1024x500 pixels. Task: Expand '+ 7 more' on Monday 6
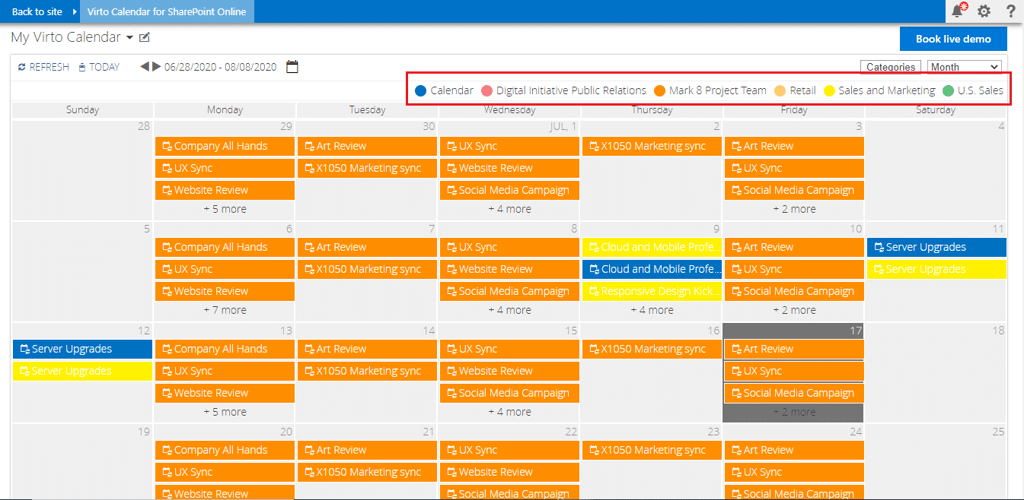(x=225, y=311)
